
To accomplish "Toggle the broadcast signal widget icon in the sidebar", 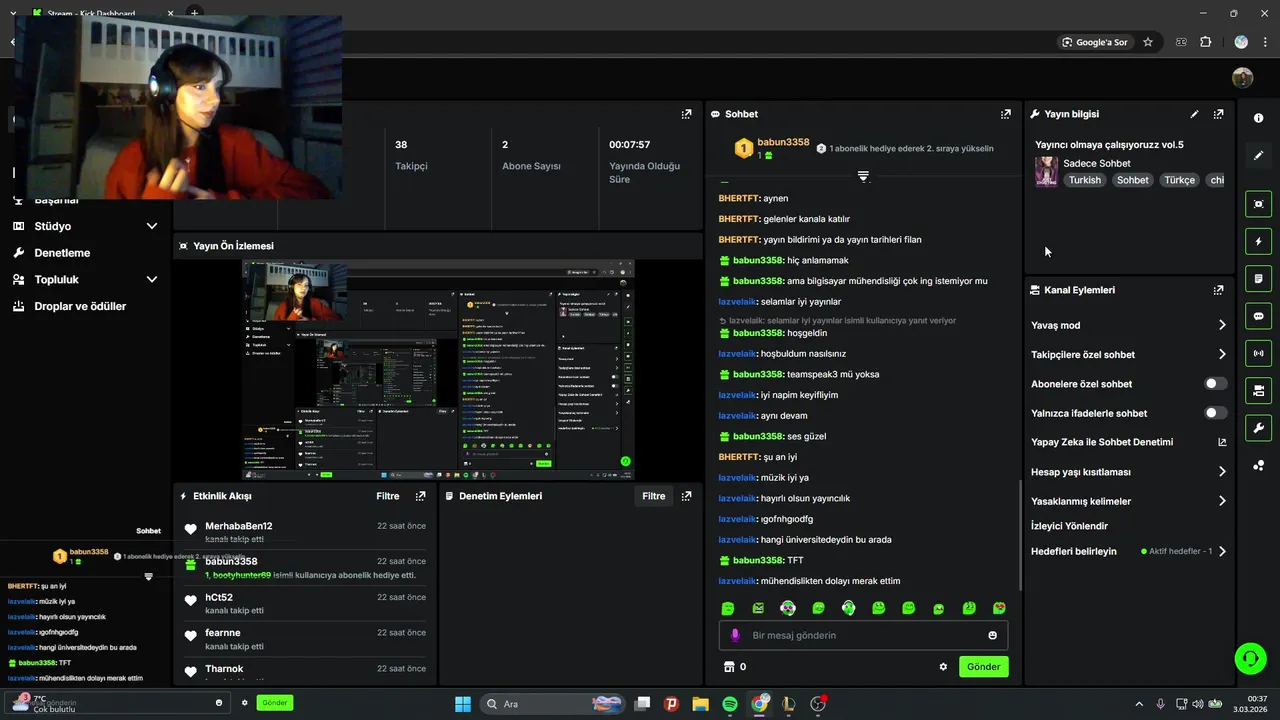I will 1258,353.
